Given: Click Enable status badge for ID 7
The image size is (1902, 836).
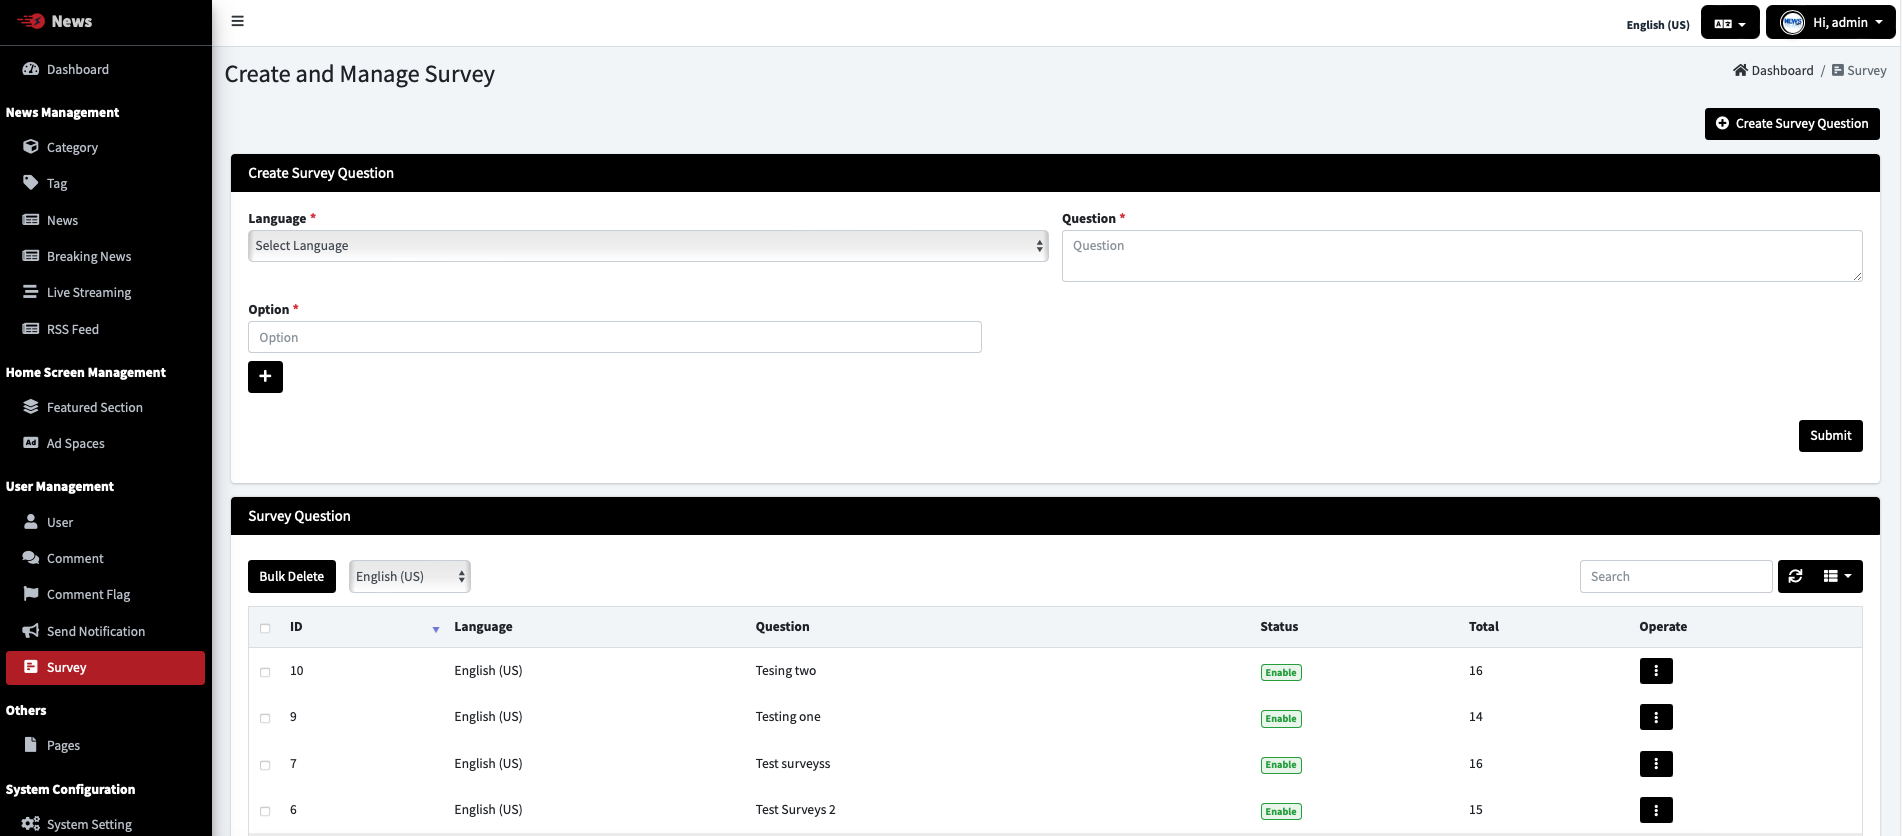Looking at the screenshot, I should coord(1281,765).
